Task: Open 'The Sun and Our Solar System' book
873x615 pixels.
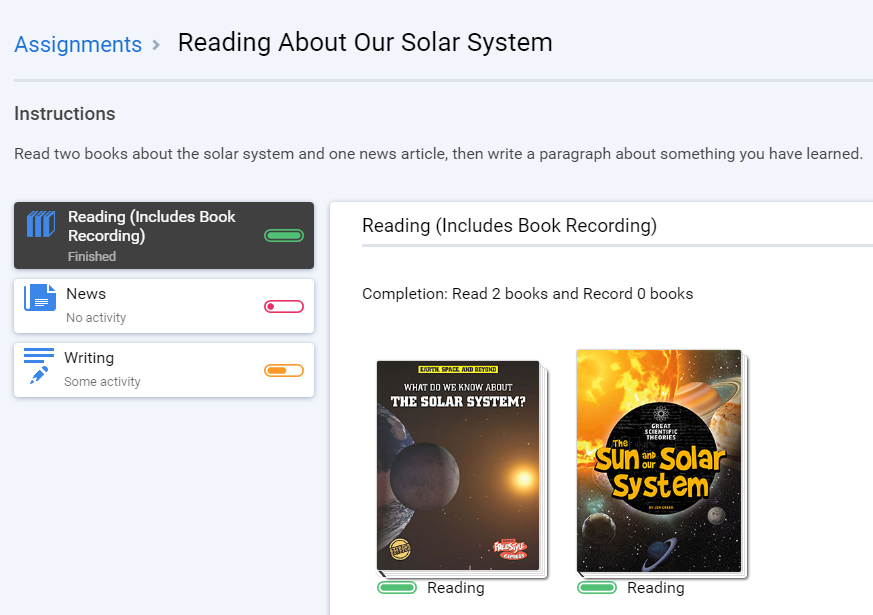Action: point(661,463)
